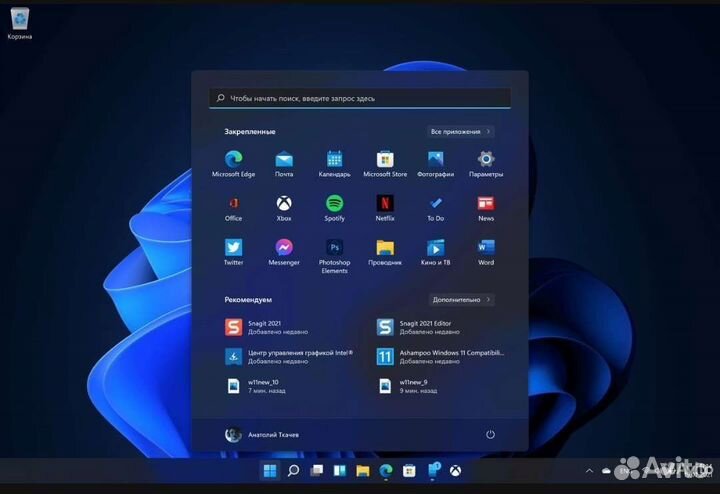The width and height of the screenshot is (720, 494).
Task: Open Task View on the taskbar
Action: coord(316,471)
